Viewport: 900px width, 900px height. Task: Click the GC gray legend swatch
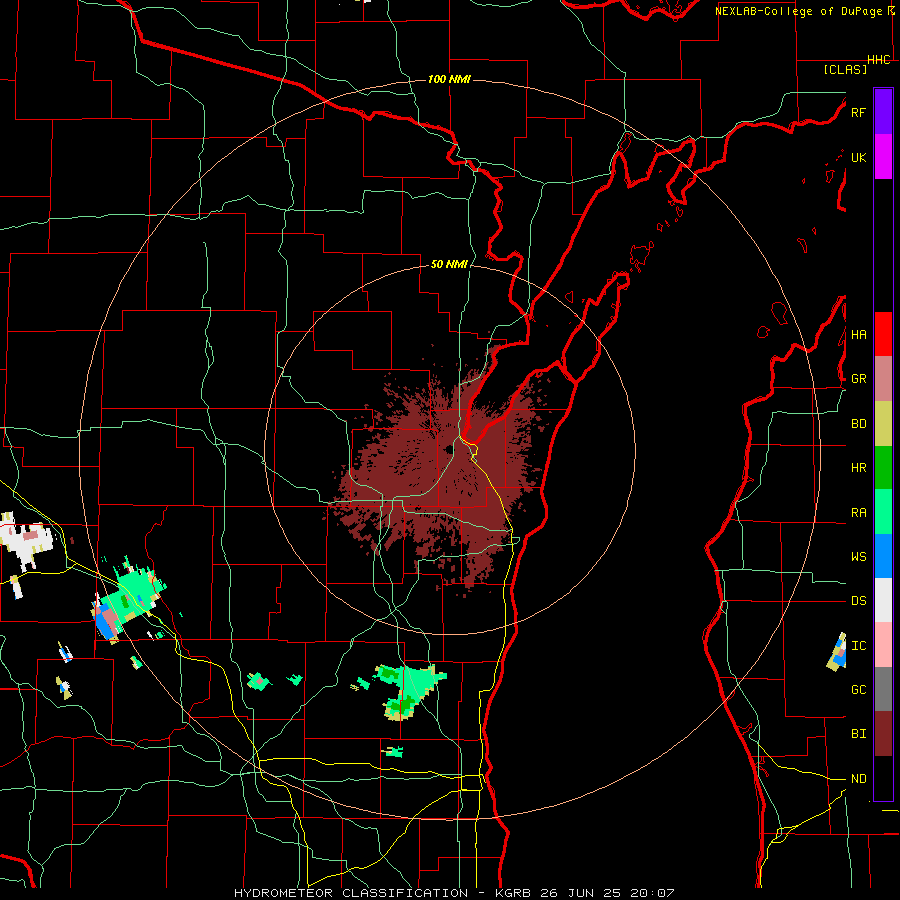pyautogui.click(x=883, y=689)
